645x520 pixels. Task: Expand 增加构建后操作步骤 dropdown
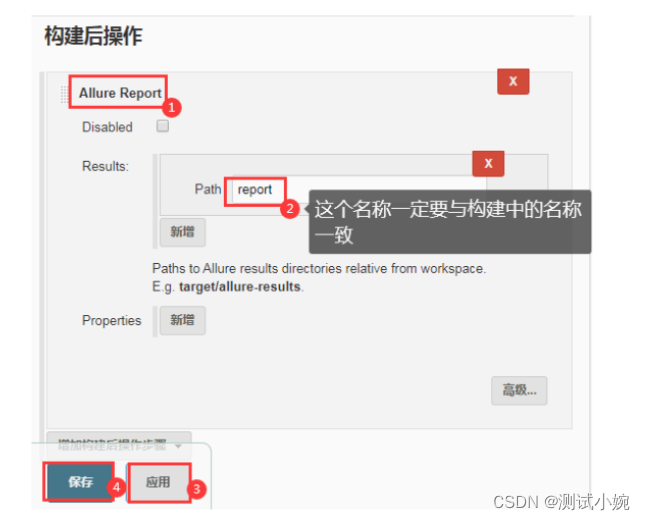coord(119,446)
